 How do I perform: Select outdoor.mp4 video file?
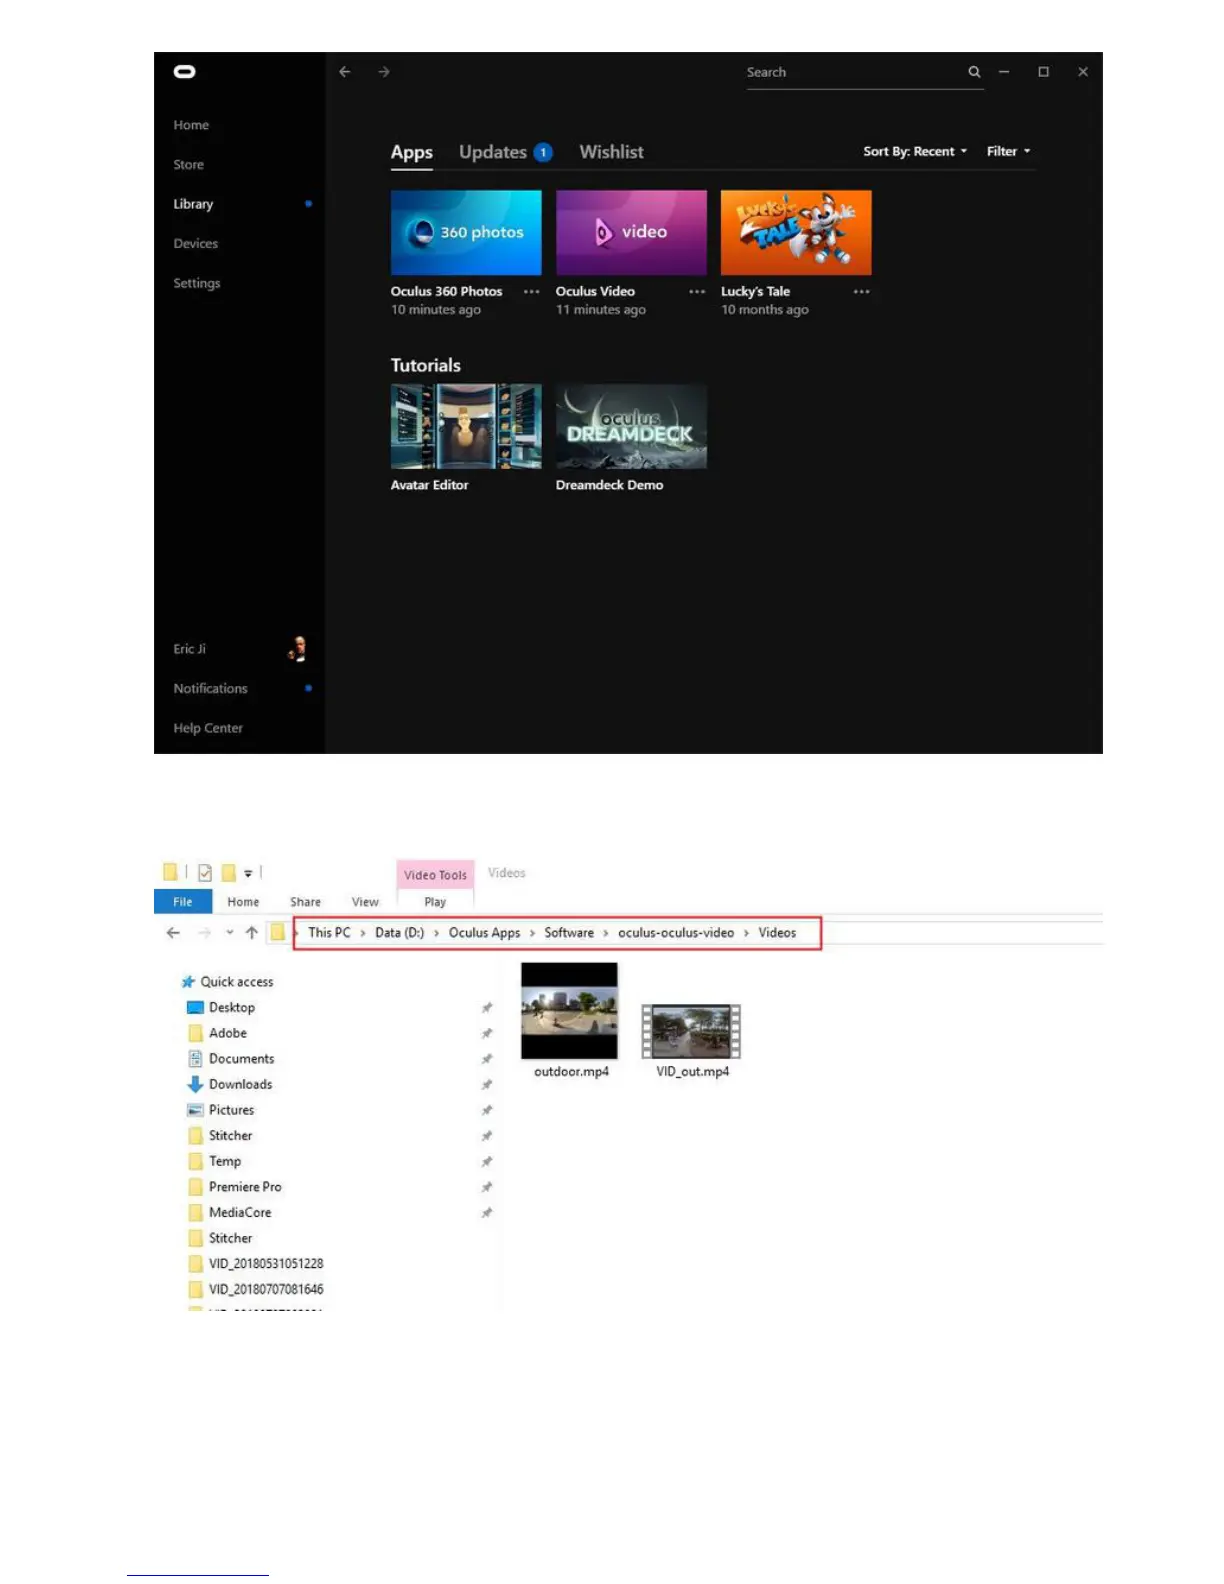pos(570,1021)
